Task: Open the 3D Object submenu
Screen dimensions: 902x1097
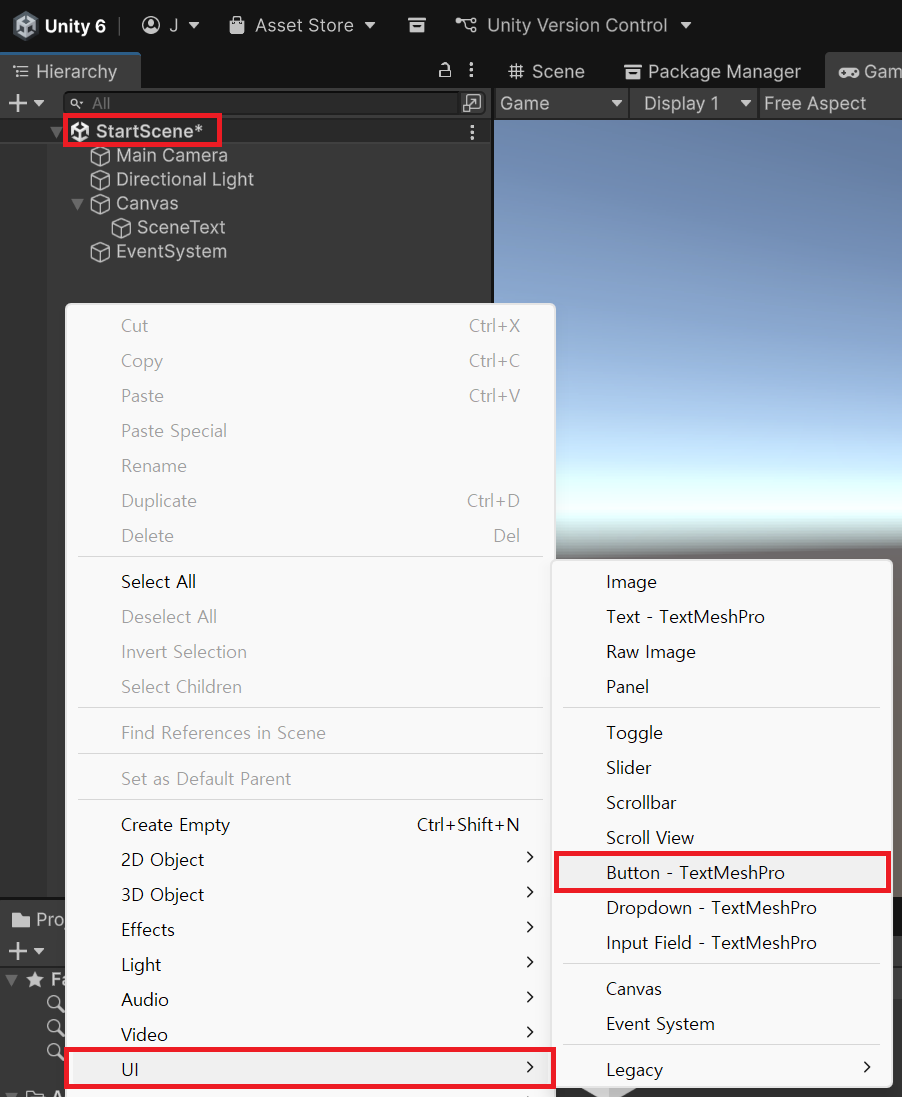Action: [x=310, y=895]
